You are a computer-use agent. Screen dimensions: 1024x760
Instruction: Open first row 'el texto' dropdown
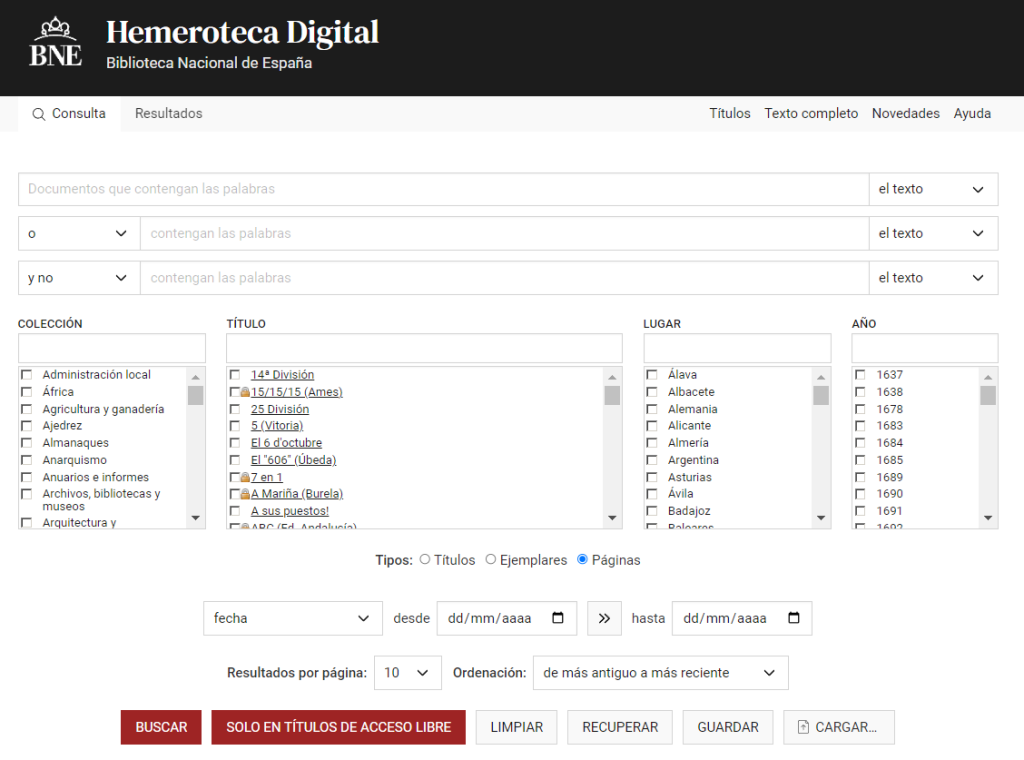(933, 189)
